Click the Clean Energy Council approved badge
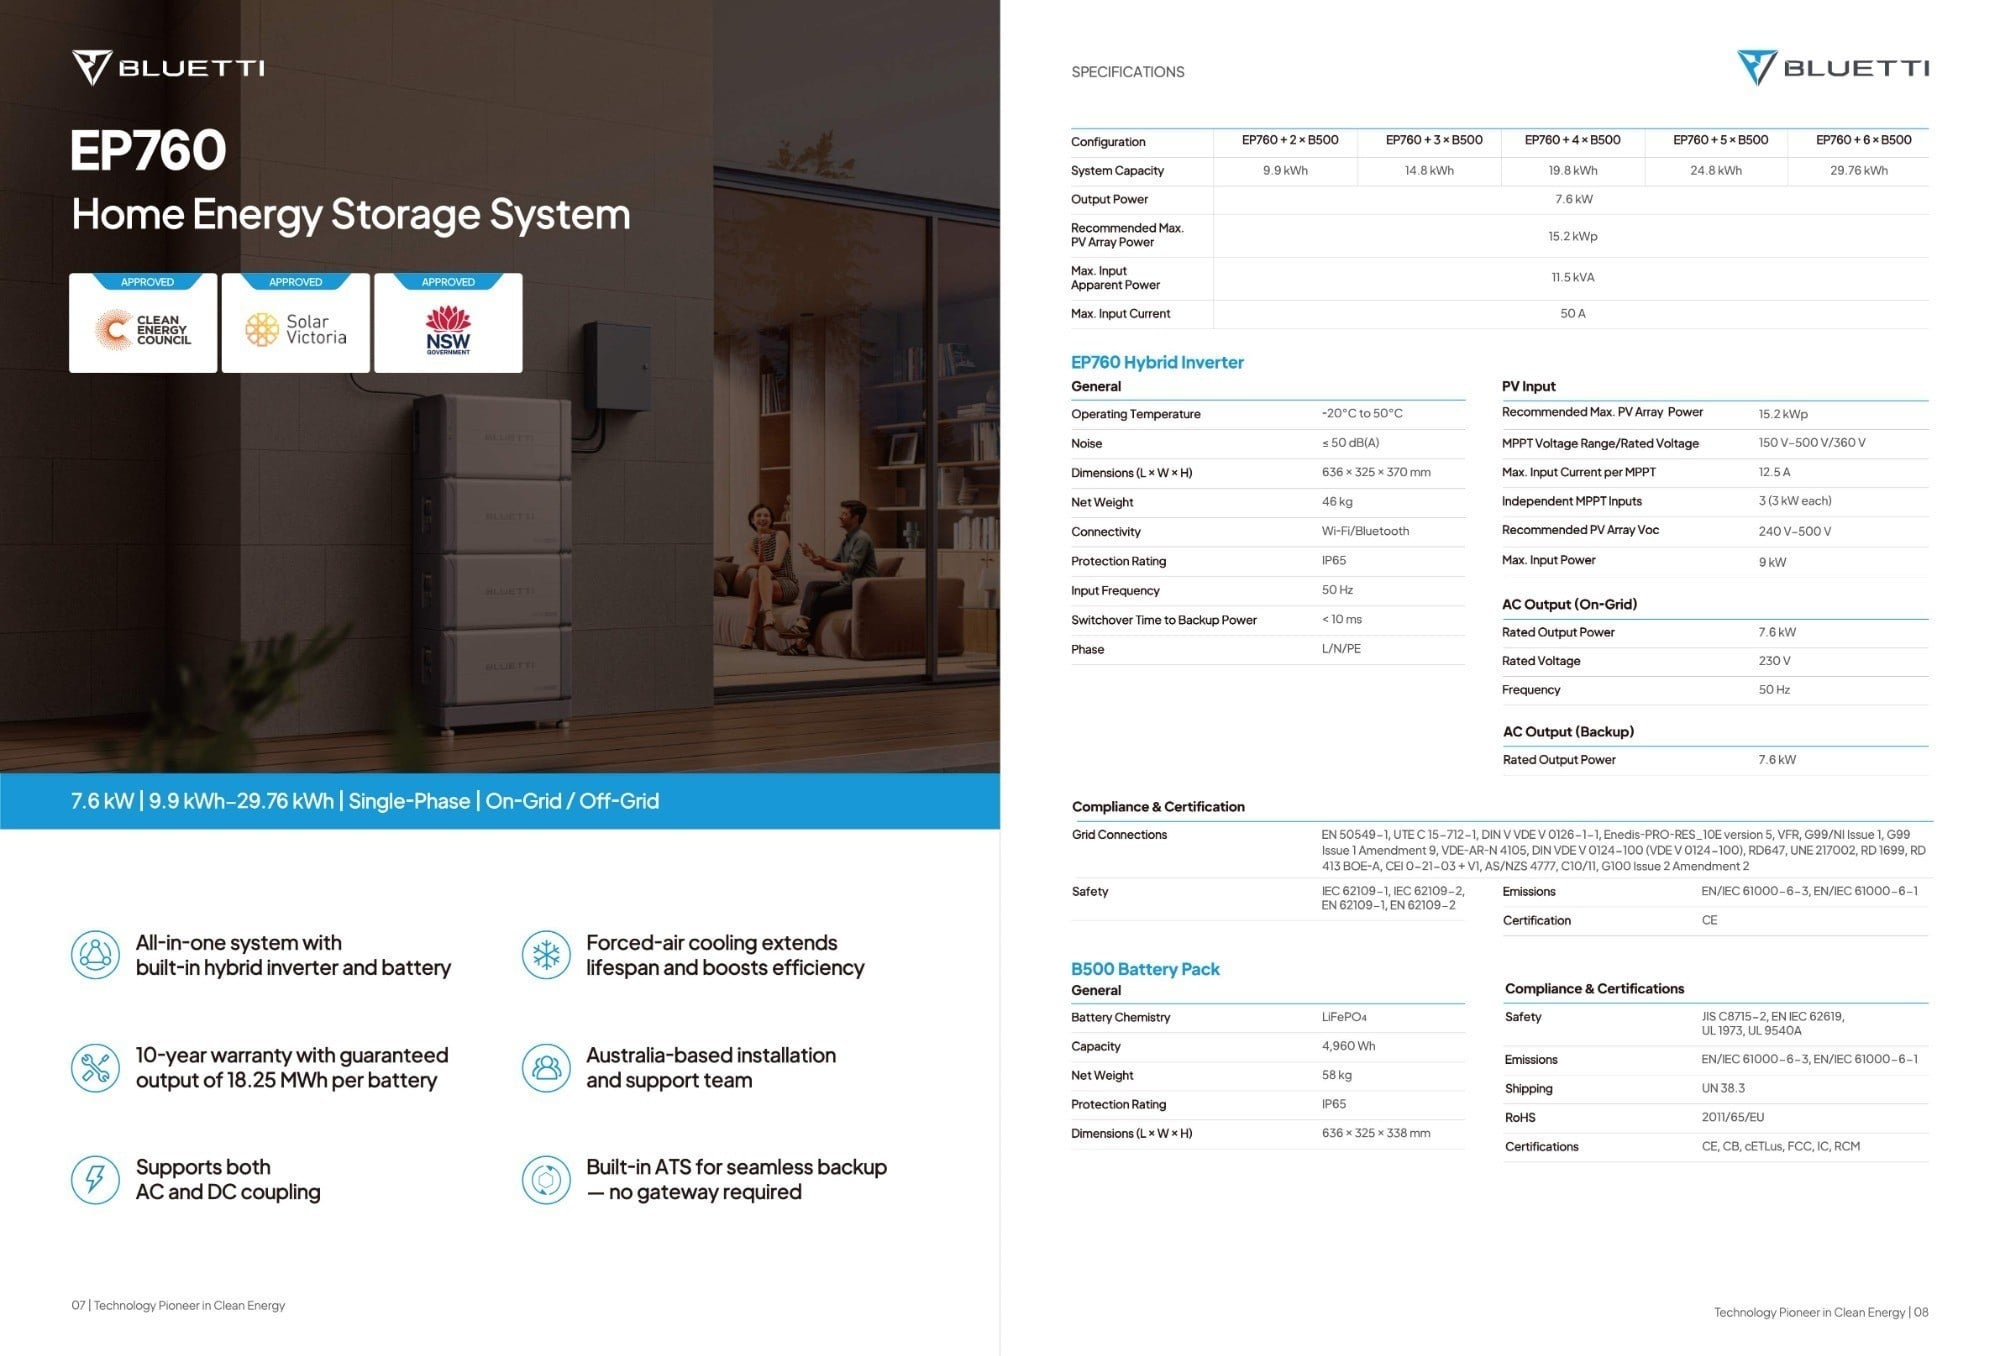This screenshot has width=2000, height=1356. tap(143, 324)
